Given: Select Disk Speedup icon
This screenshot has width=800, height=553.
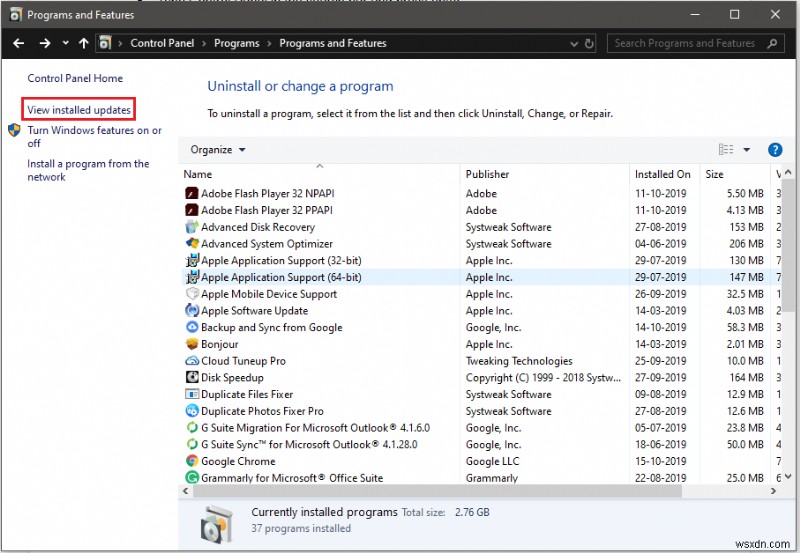Looking at the screenshot, I should pos(192,377).
